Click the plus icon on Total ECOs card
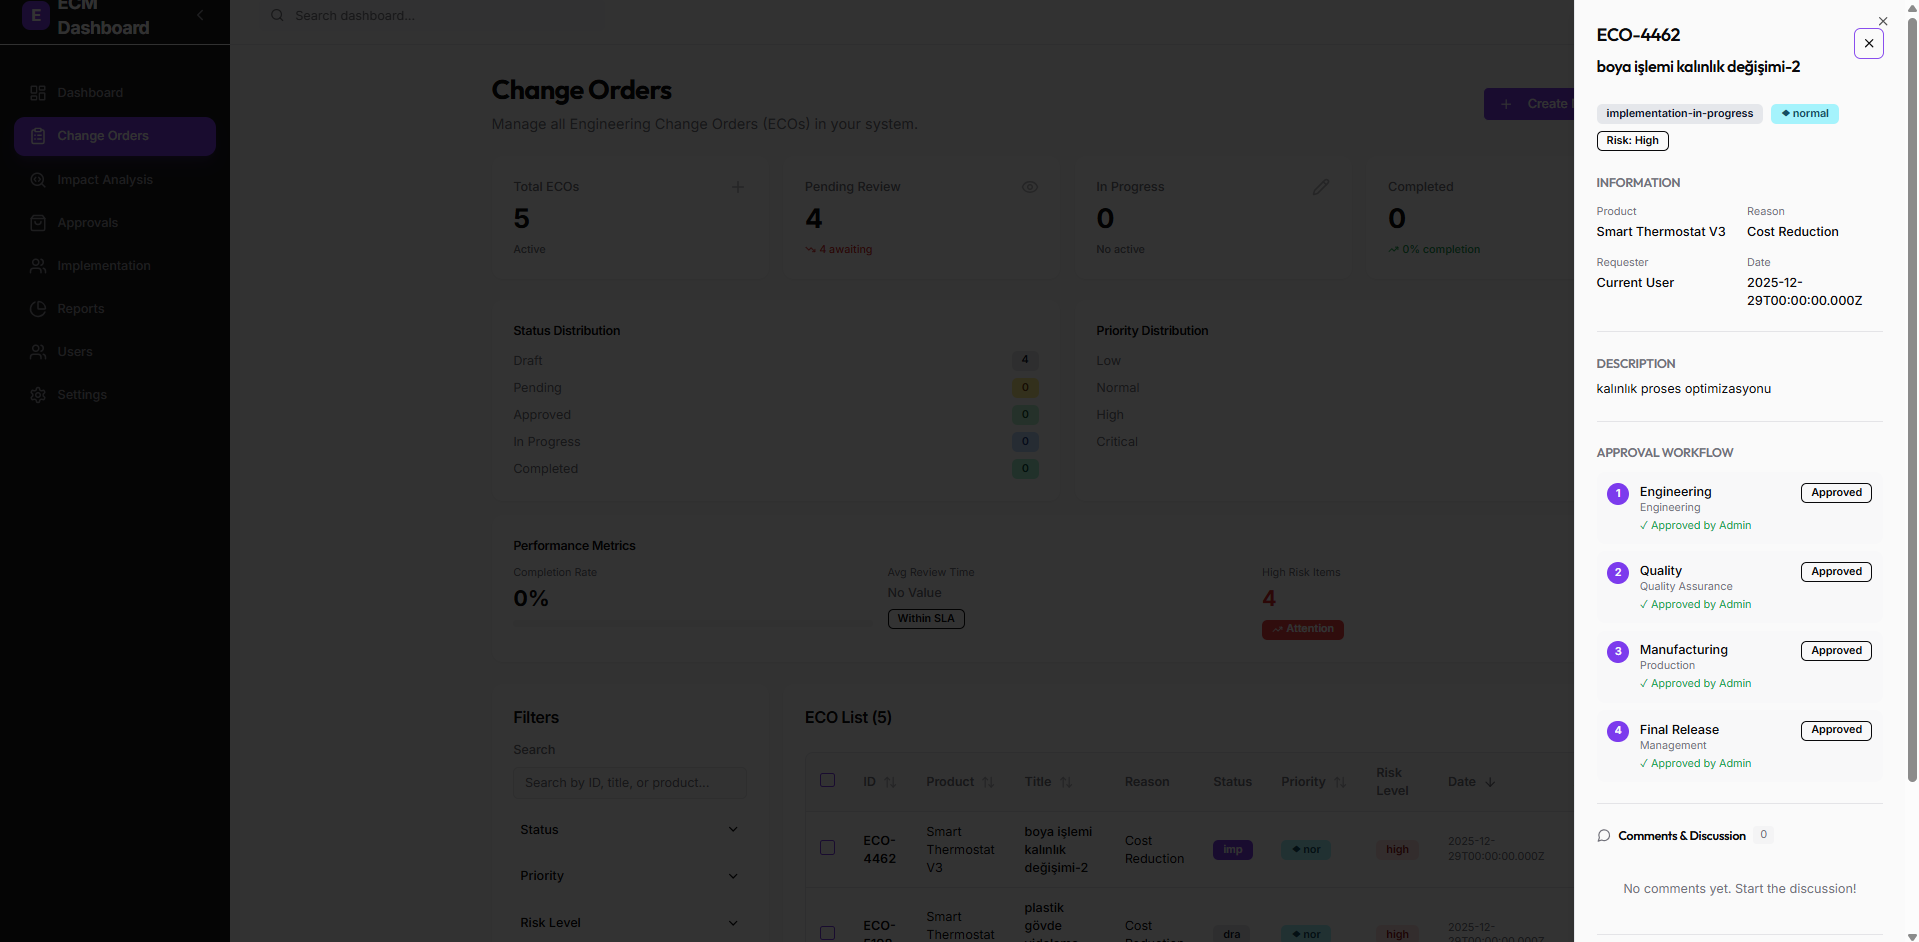 pyautogui.click(x=738, y=187)
